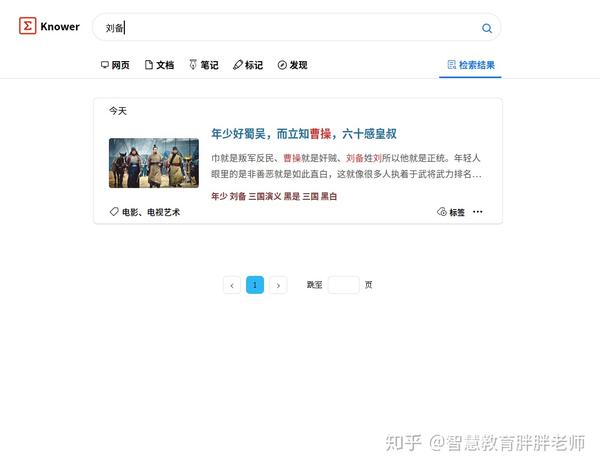Select page 1 in pagination
The image size is (600, 467).
(255, 285)
